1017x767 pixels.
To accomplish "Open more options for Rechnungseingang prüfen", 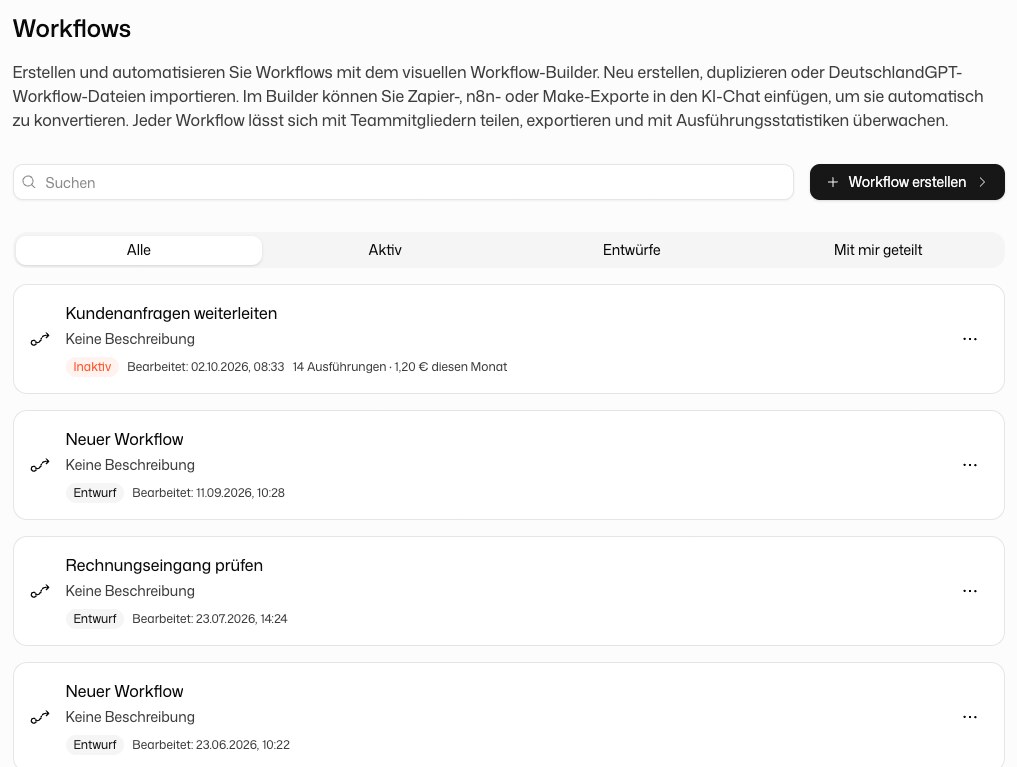I will tap(970, 591).
